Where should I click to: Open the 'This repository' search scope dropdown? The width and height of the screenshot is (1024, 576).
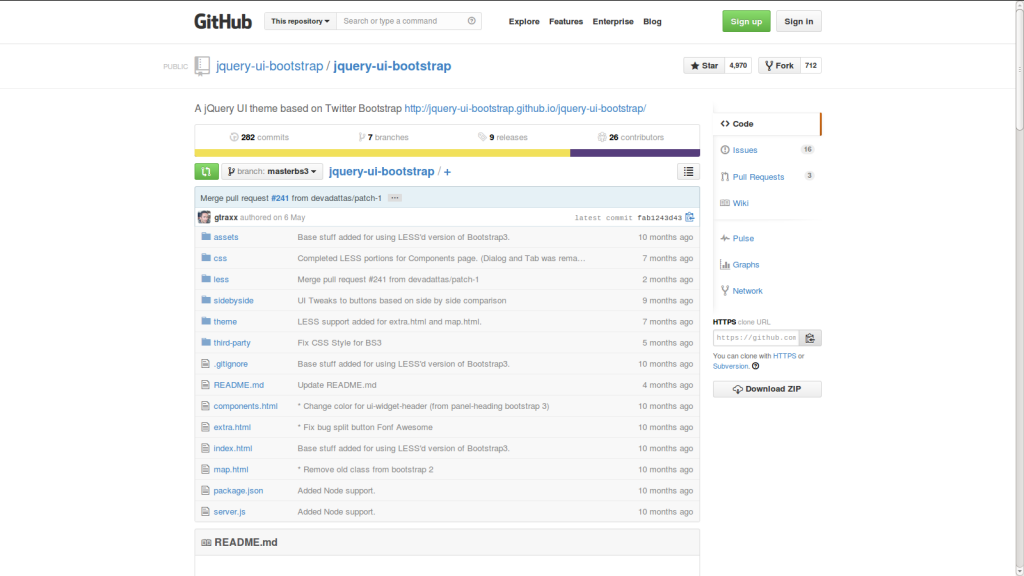tap(299, 20)
